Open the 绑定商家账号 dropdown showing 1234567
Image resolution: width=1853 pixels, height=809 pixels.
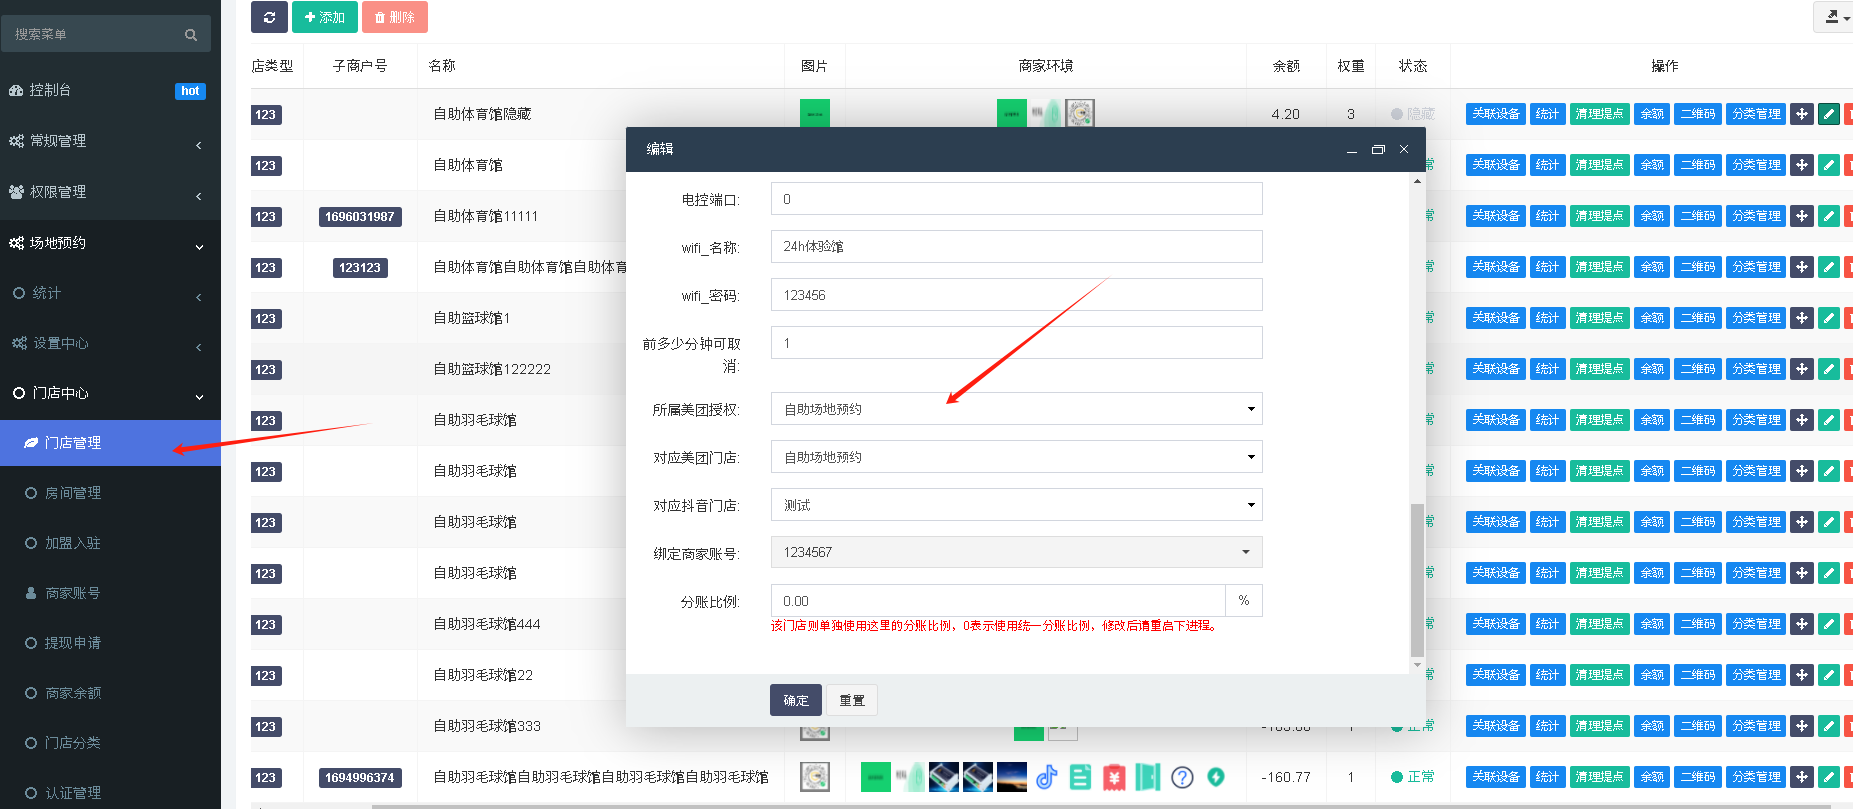1016,552
